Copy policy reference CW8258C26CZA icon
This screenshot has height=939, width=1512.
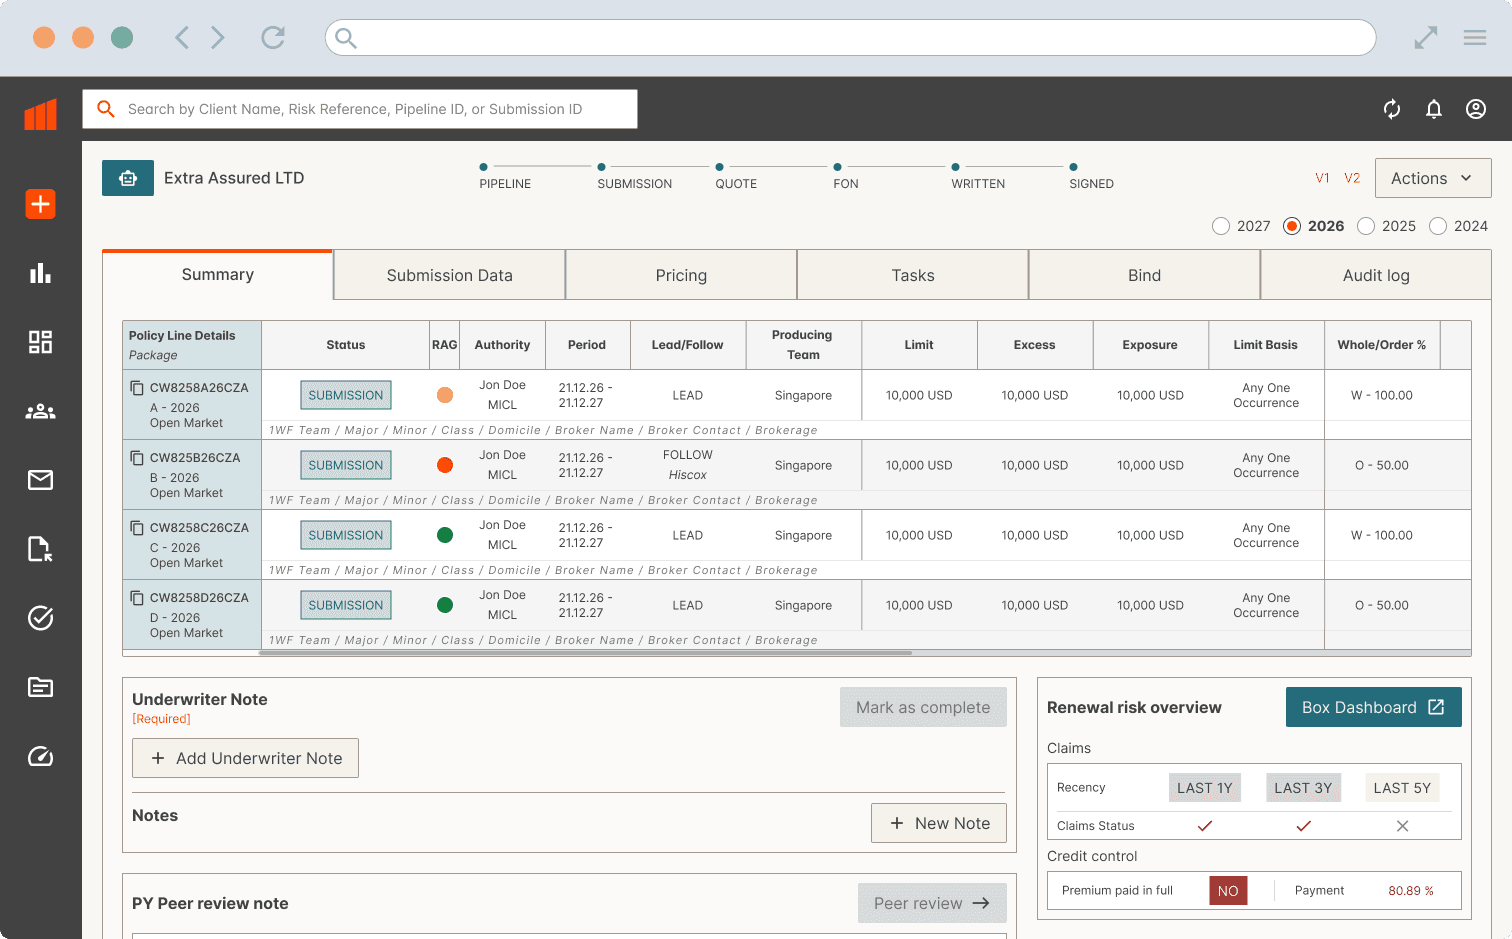(x=137, y=527)
